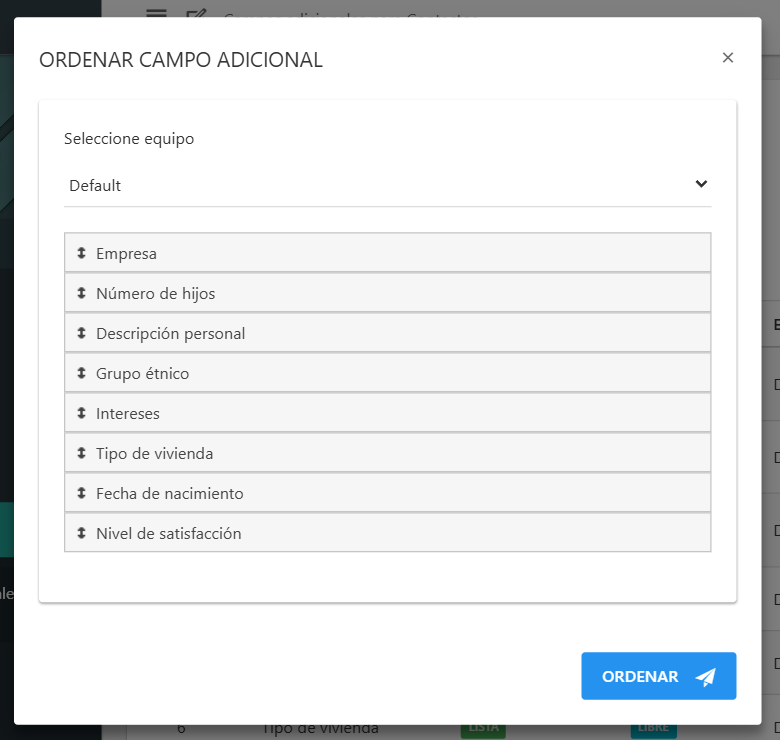Select the Fecha de nacimiento field row
This screenshot has height=740, width=780.
tap(387, 493)
